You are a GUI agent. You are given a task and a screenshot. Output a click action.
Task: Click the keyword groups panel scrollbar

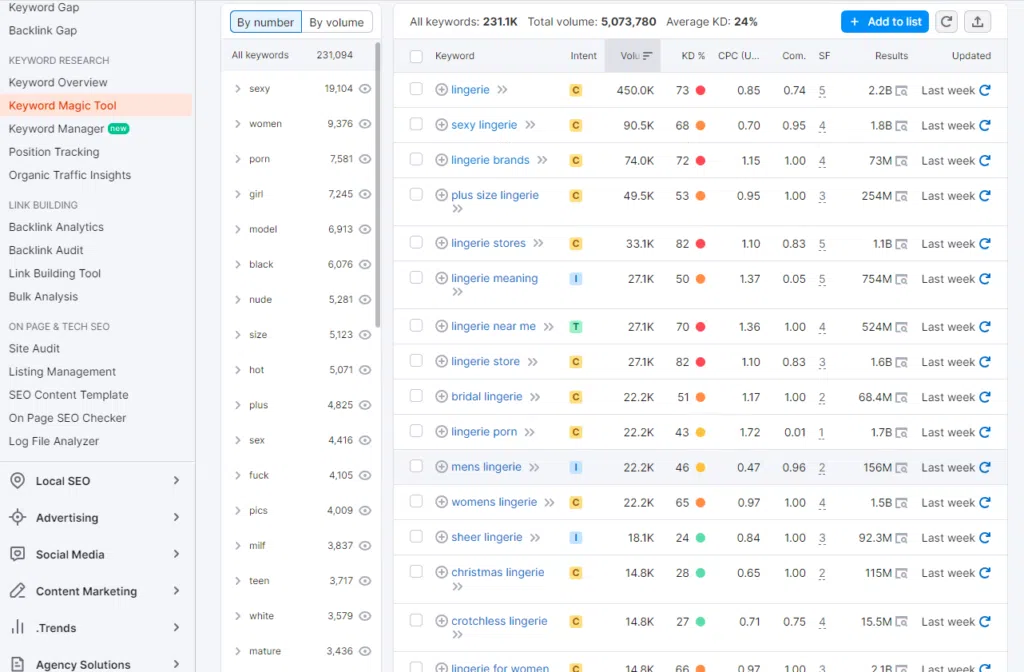(x=377, y=185)
